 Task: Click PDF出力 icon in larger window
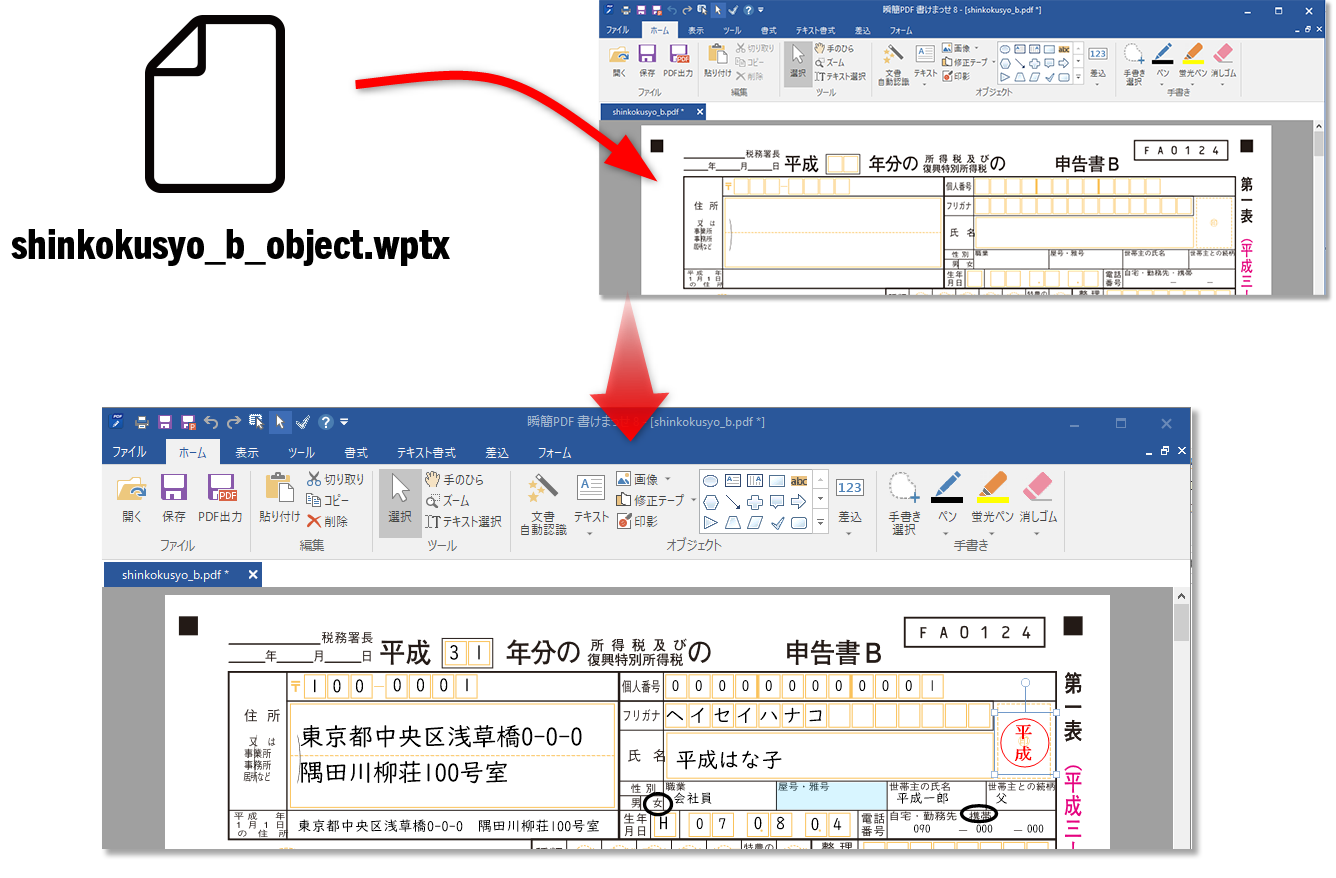pos(221,499)
